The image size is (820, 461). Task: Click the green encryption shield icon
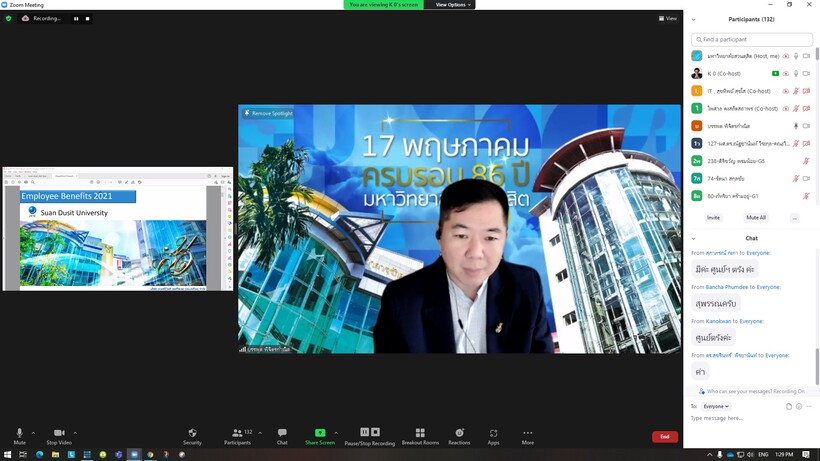pos(8,18)
